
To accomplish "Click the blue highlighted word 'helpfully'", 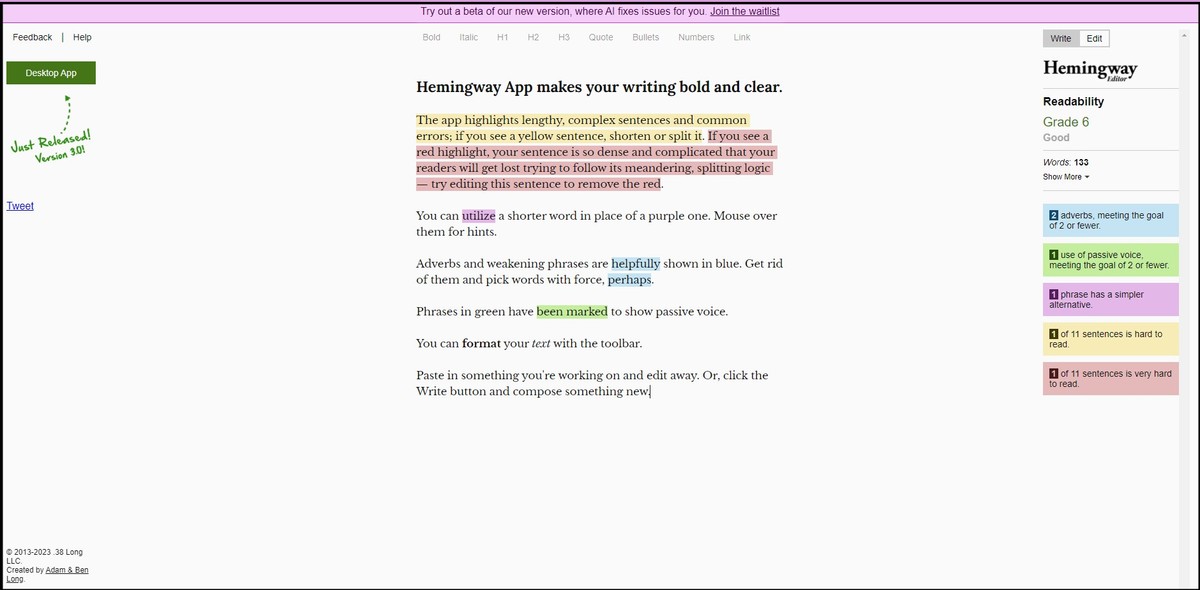I will pyautogui.click(x=636, y=264).
